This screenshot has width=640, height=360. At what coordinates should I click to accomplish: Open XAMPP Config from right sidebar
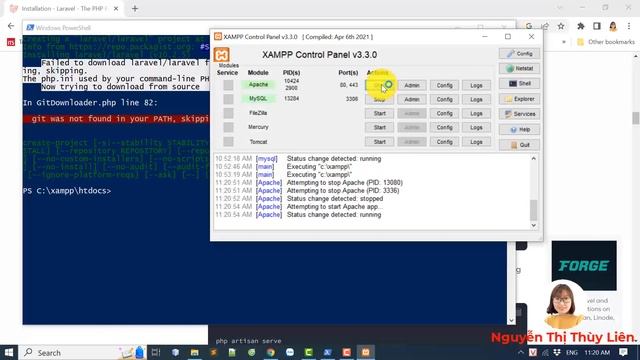519,53
